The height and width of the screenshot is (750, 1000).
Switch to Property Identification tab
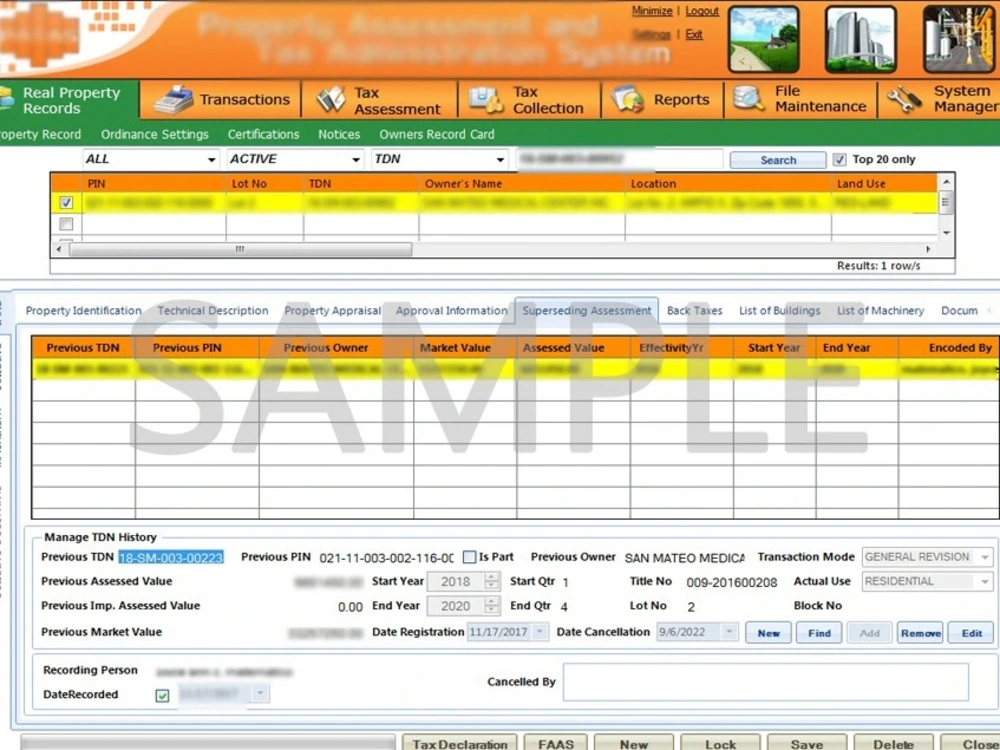click(84, 311)
